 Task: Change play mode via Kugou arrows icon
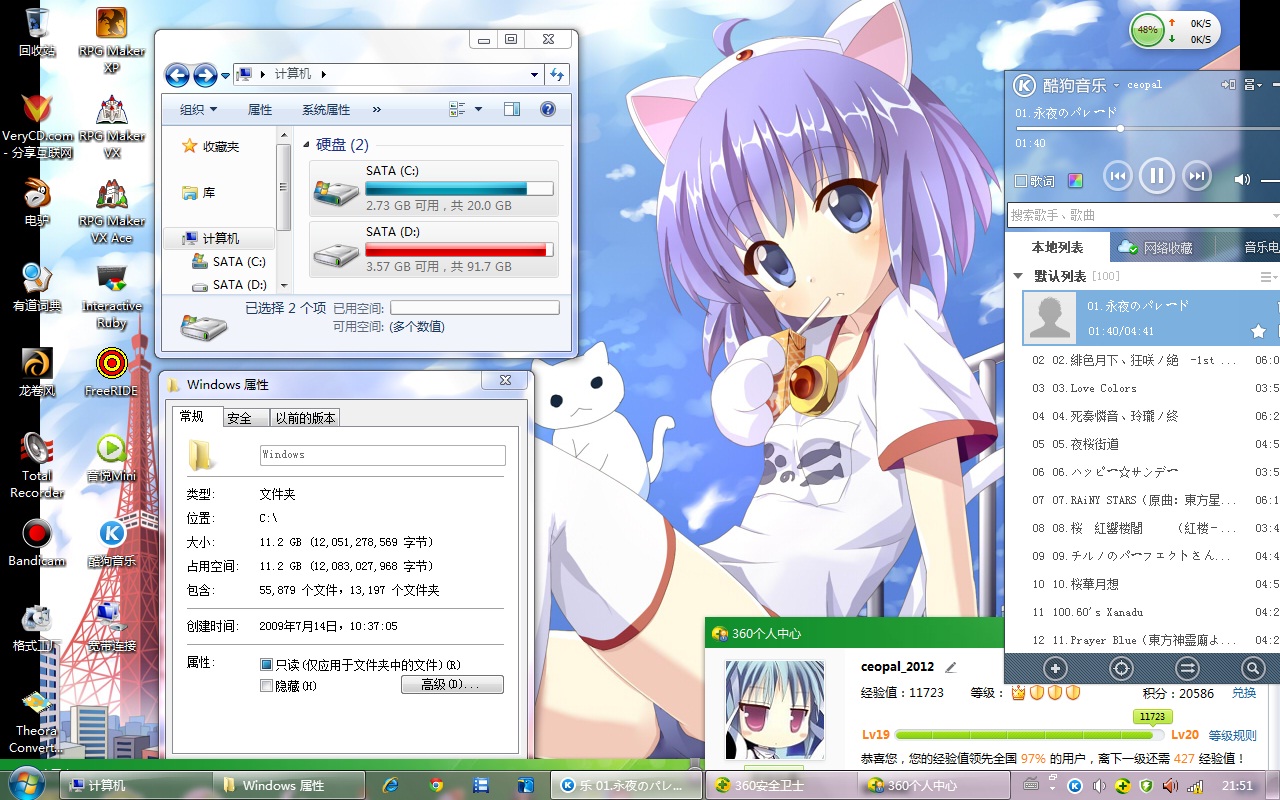point(1187,668)
